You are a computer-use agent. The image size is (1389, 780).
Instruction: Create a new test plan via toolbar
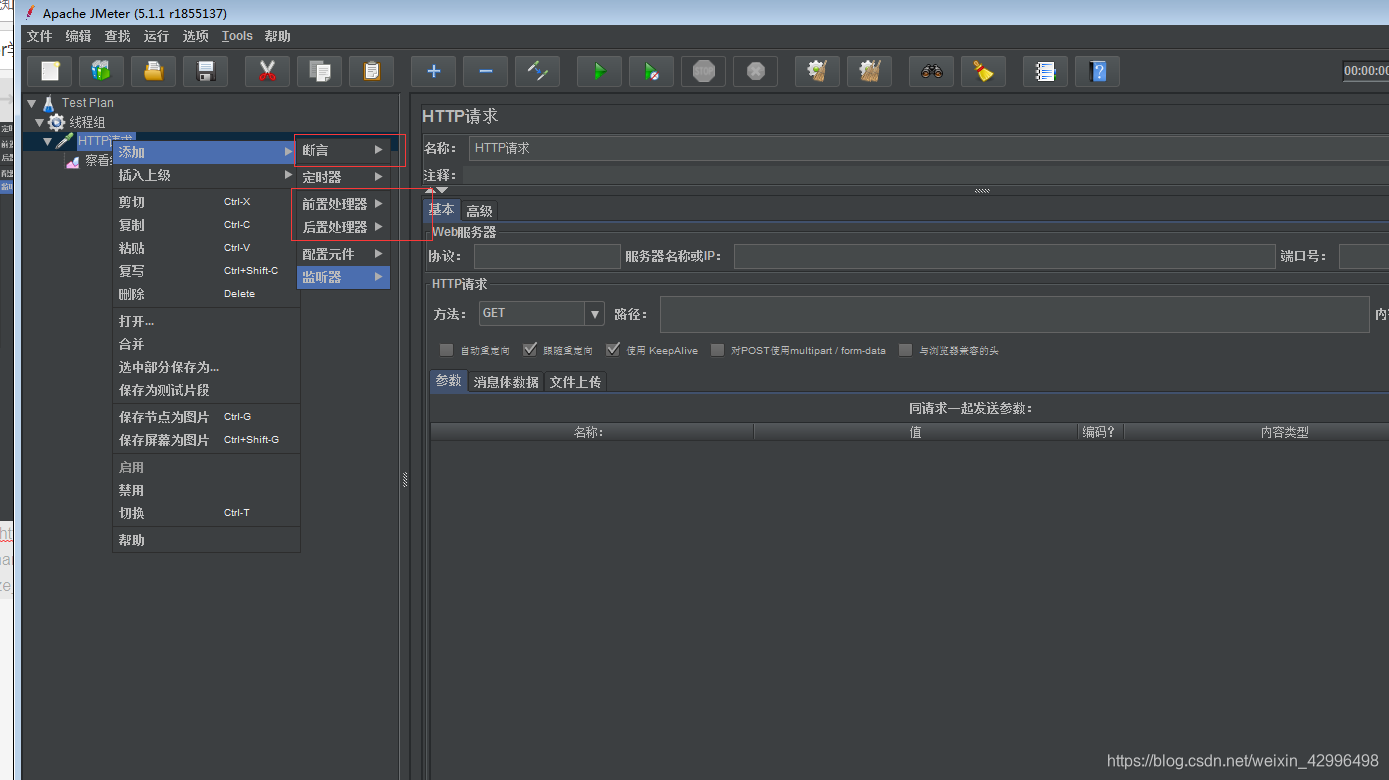click(50, 71)
